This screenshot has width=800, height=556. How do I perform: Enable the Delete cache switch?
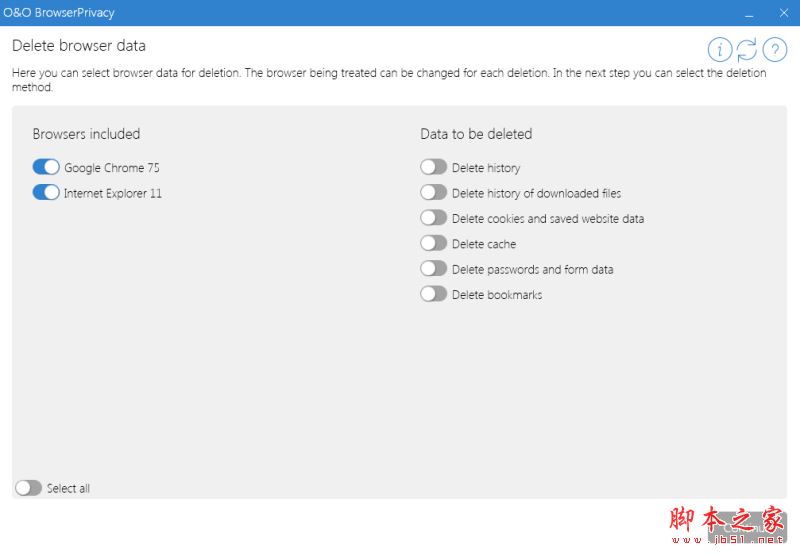coord(434,243)
